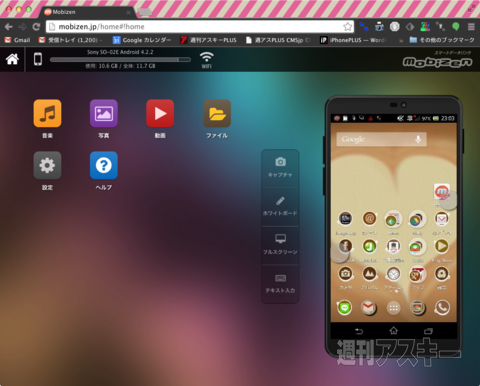
Task: Tap the Chrome folder icon in phone dock
Action: [x=418, y=307]
